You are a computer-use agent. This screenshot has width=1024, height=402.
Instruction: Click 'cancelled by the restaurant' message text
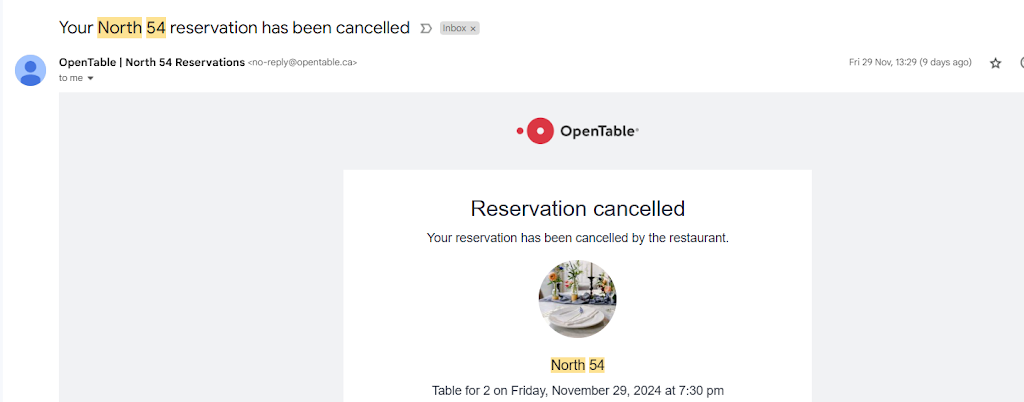coord(577,238)
